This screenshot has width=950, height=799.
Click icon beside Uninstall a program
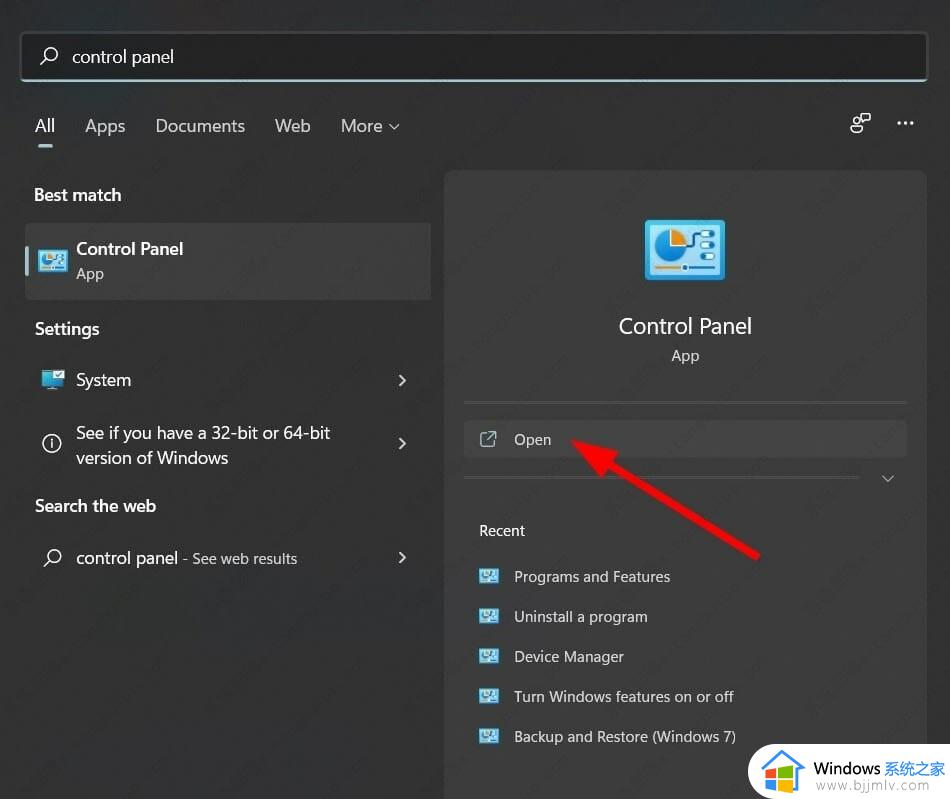pos(489,615)
